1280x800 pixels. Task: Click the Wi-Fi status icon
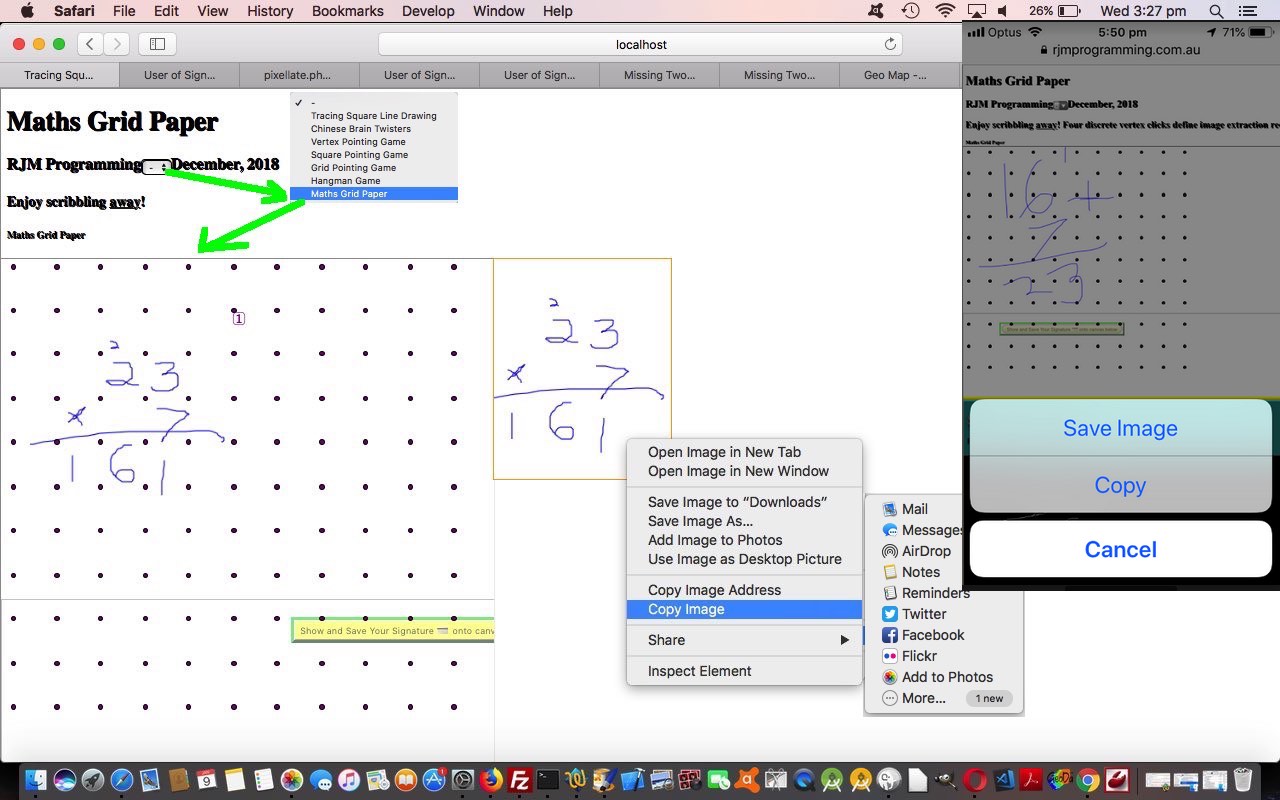945,11
